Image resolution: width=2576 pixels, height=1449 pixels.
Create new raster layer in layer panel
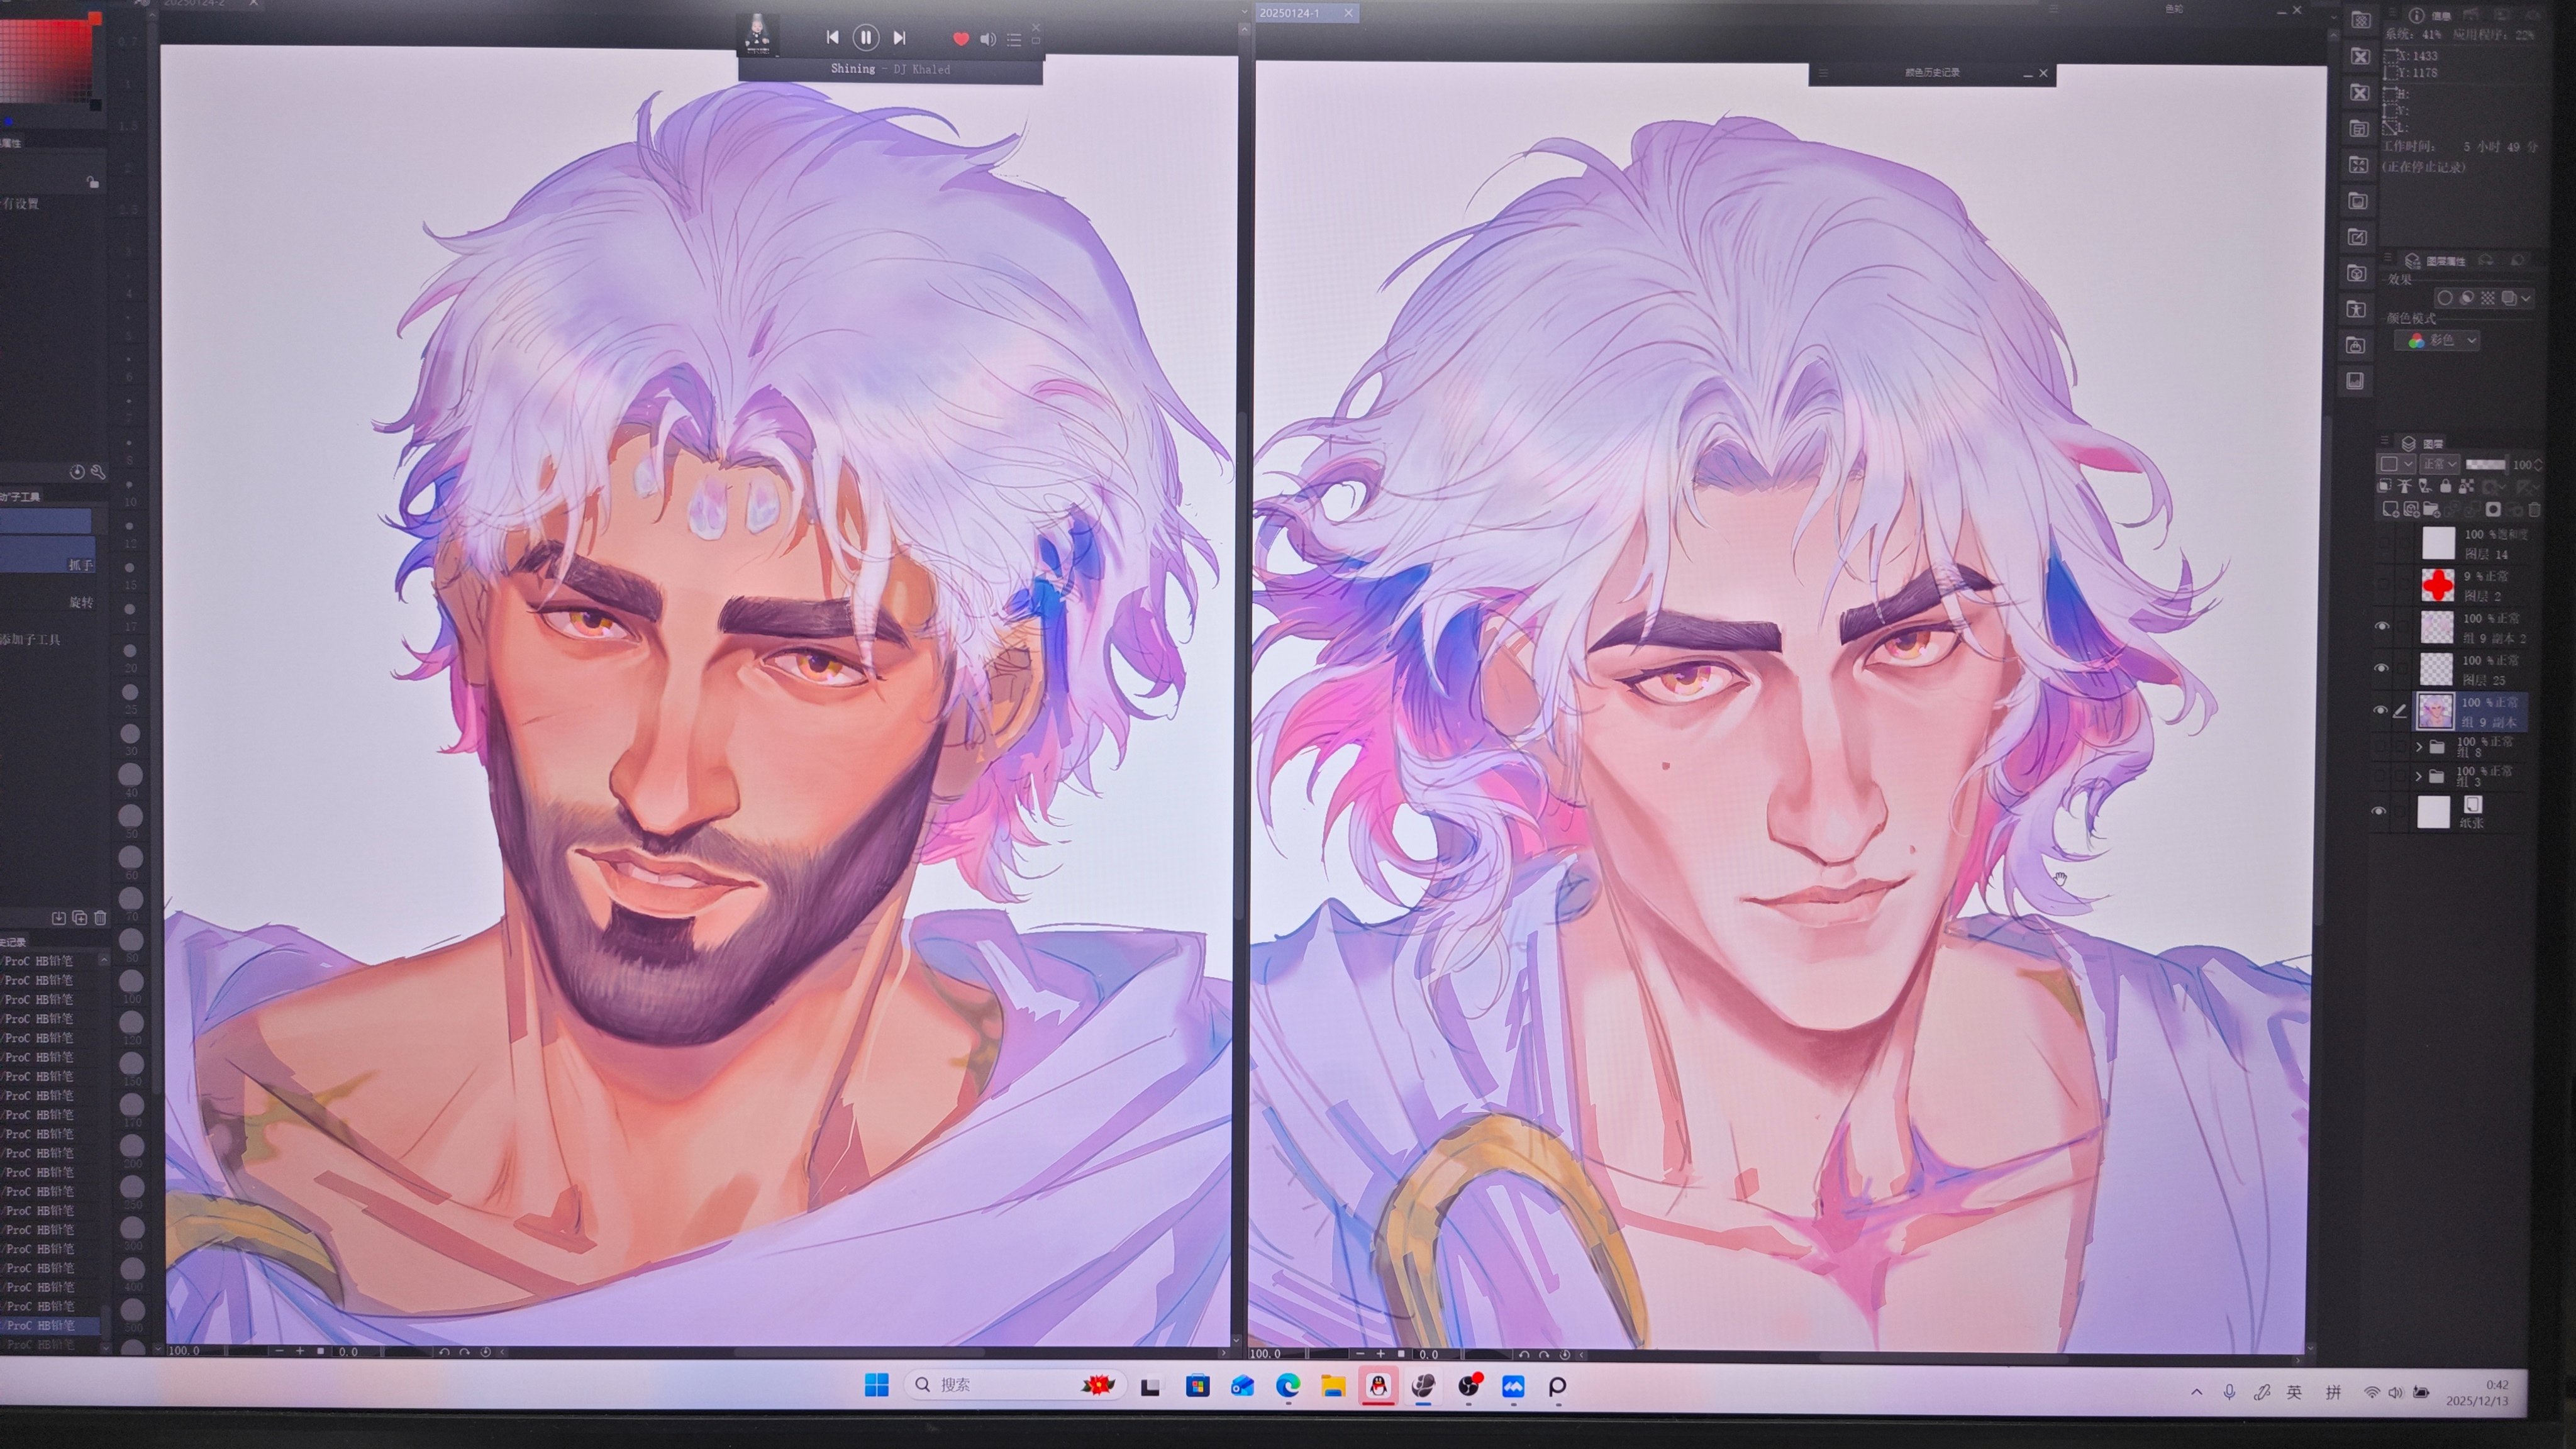pos(2391,510)
